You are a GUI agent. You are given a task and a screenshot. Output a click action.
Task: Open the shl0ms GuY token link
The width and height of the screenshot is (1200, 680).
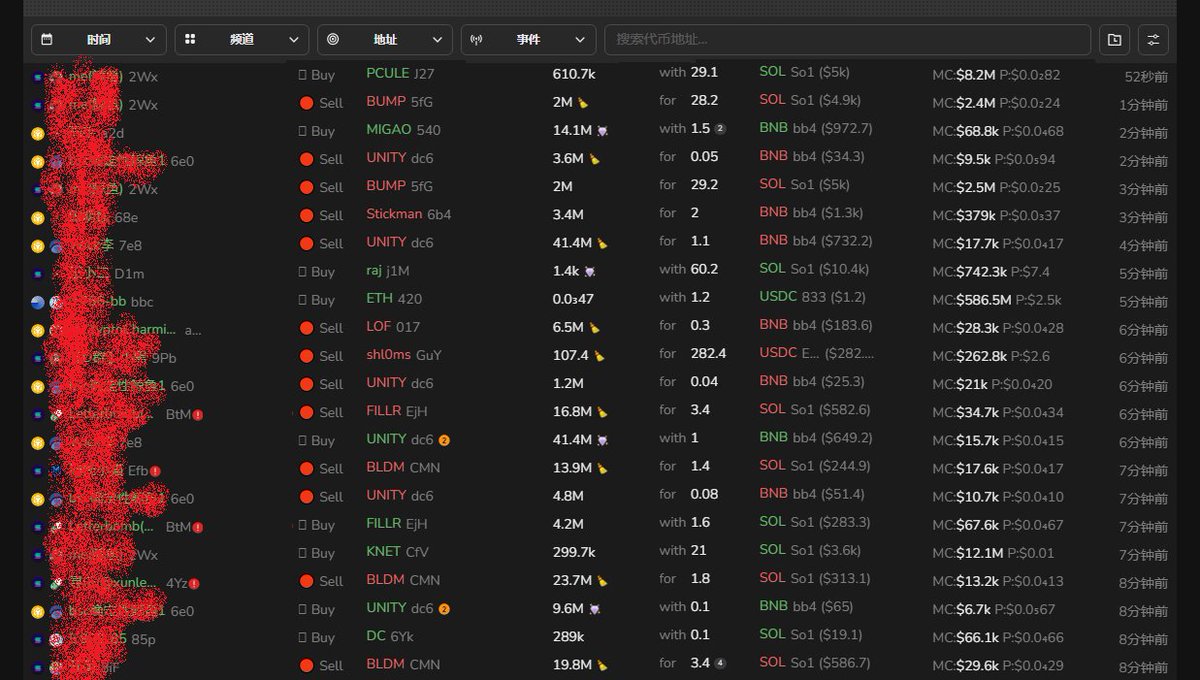404,355
